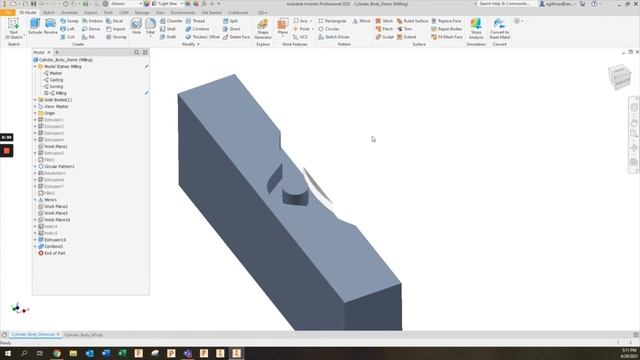Expand the Combine3 node

[x=35, y=247]
